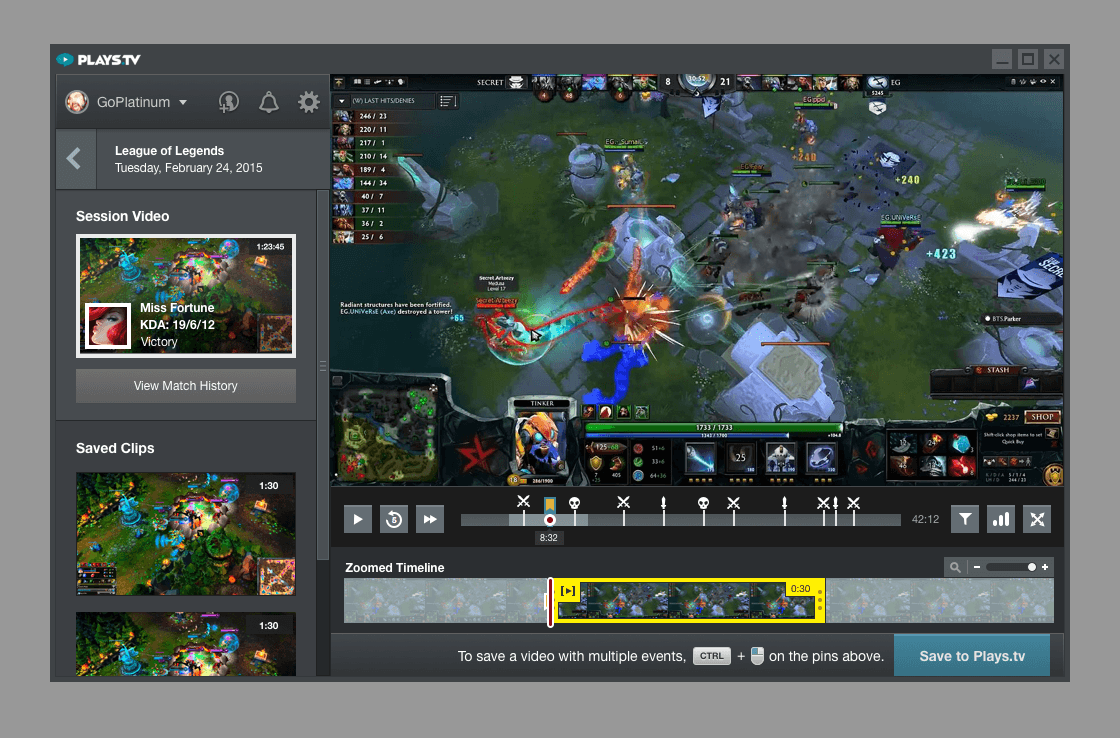Screen dimensions: 1120x738
Task: Click the 8:32 current time label
Action: (x=549, y=538)
